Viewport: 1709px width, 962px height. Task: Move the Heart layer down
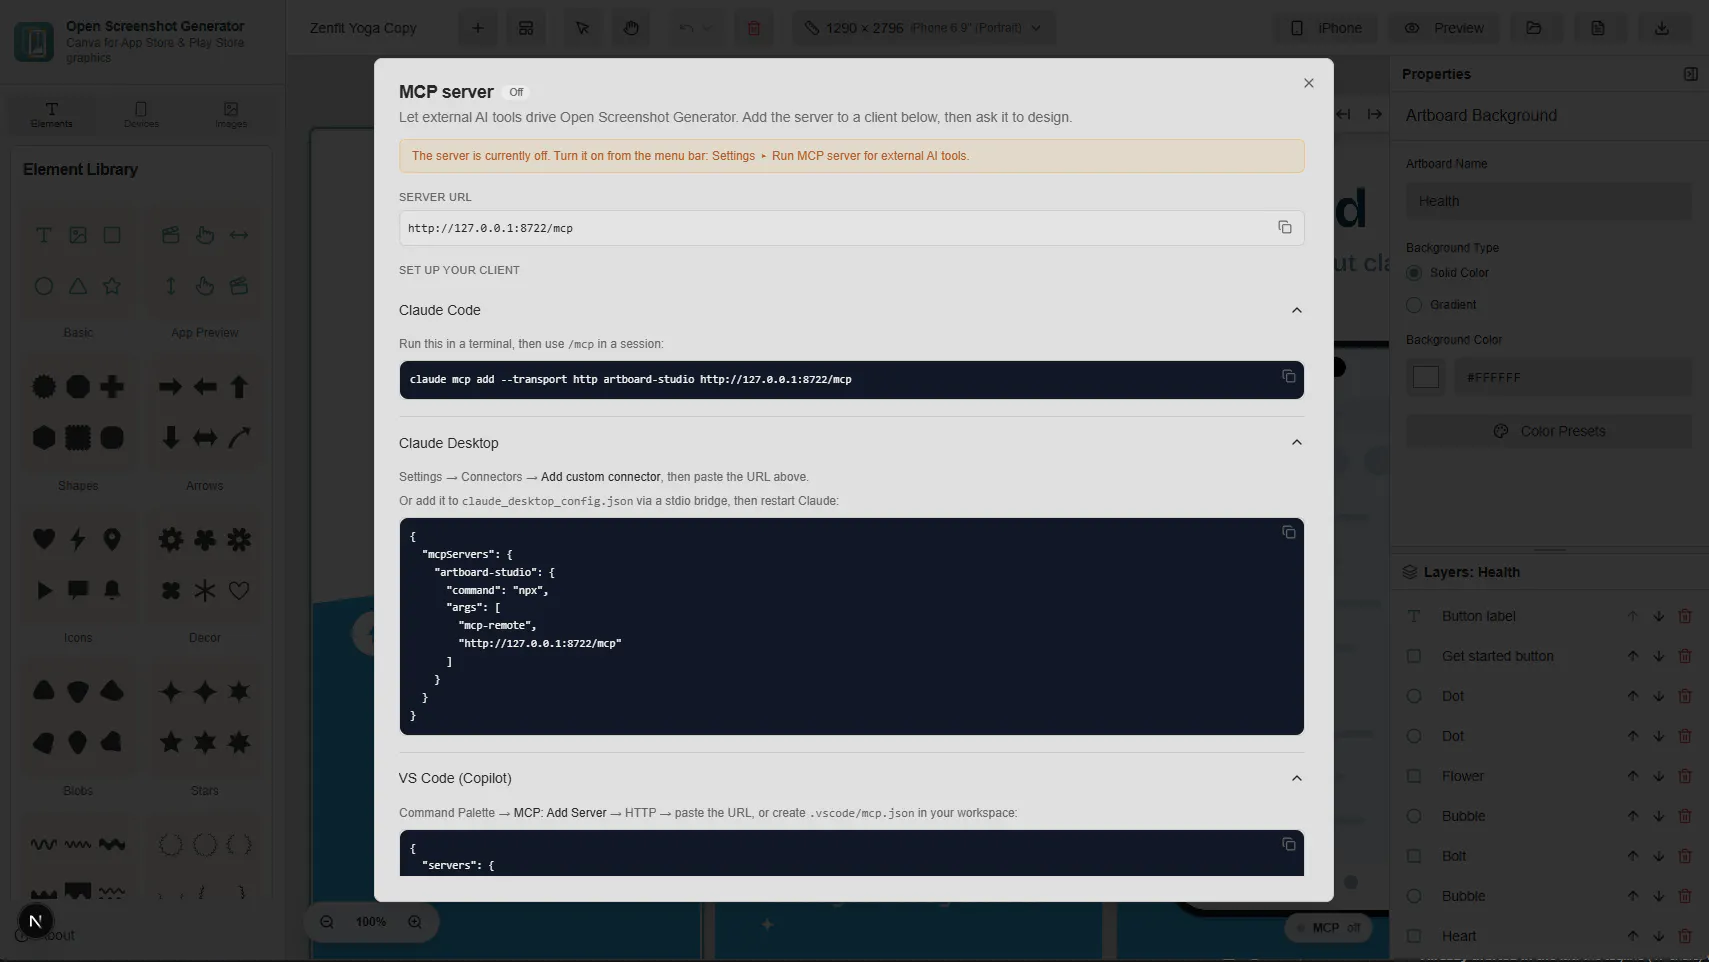[1658, 936]
